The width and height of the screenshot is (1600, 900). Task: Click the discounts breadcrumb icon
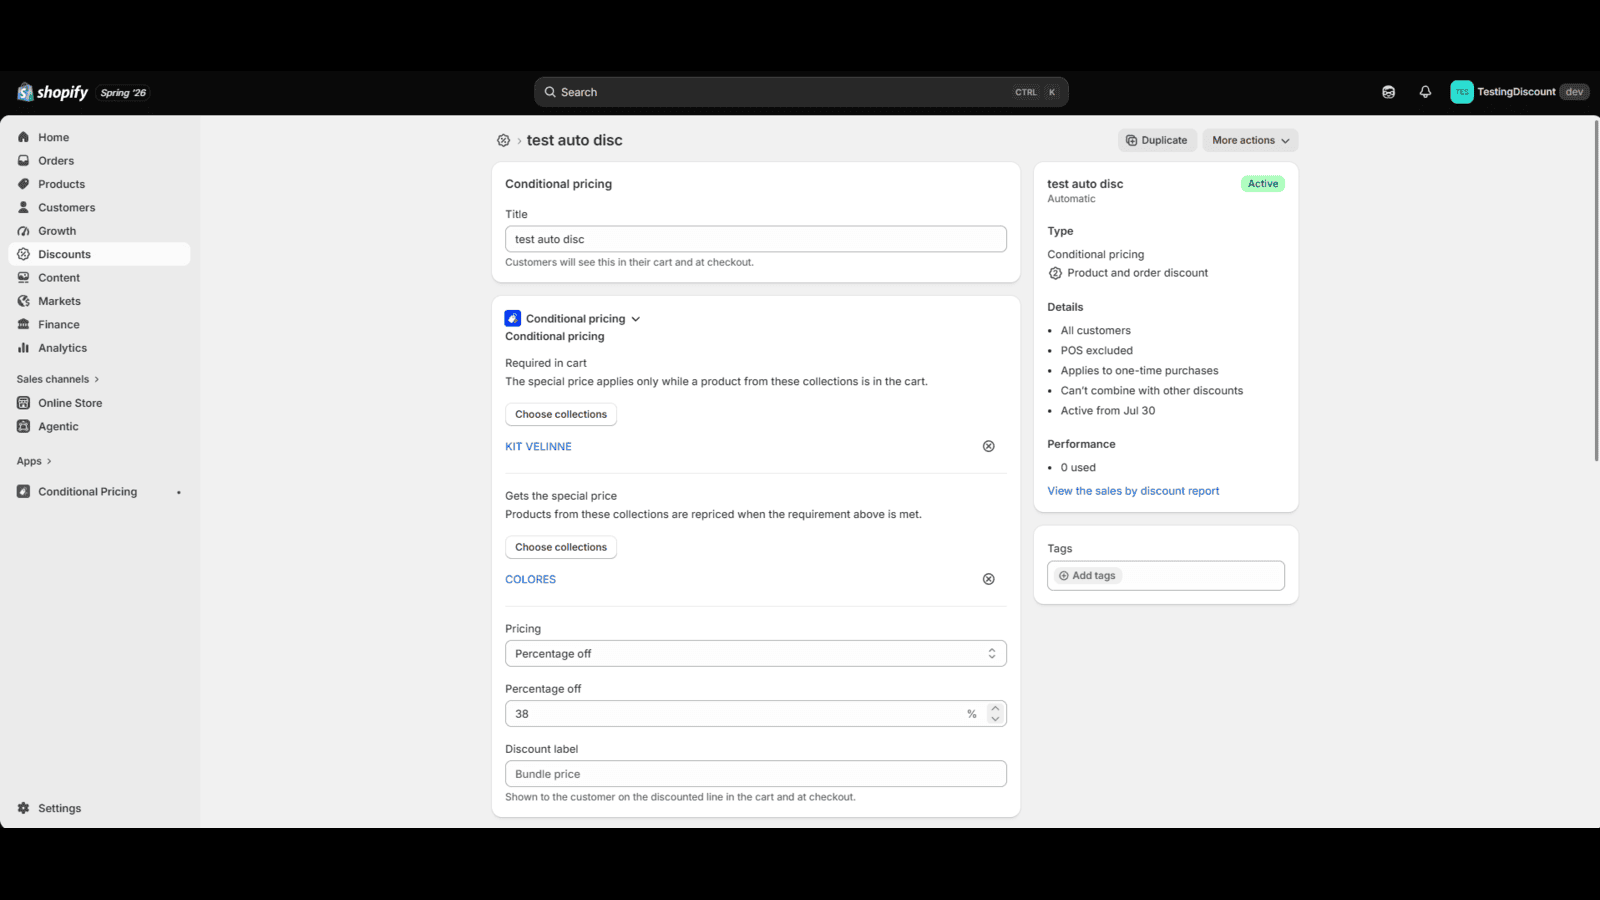pos(504,141)
